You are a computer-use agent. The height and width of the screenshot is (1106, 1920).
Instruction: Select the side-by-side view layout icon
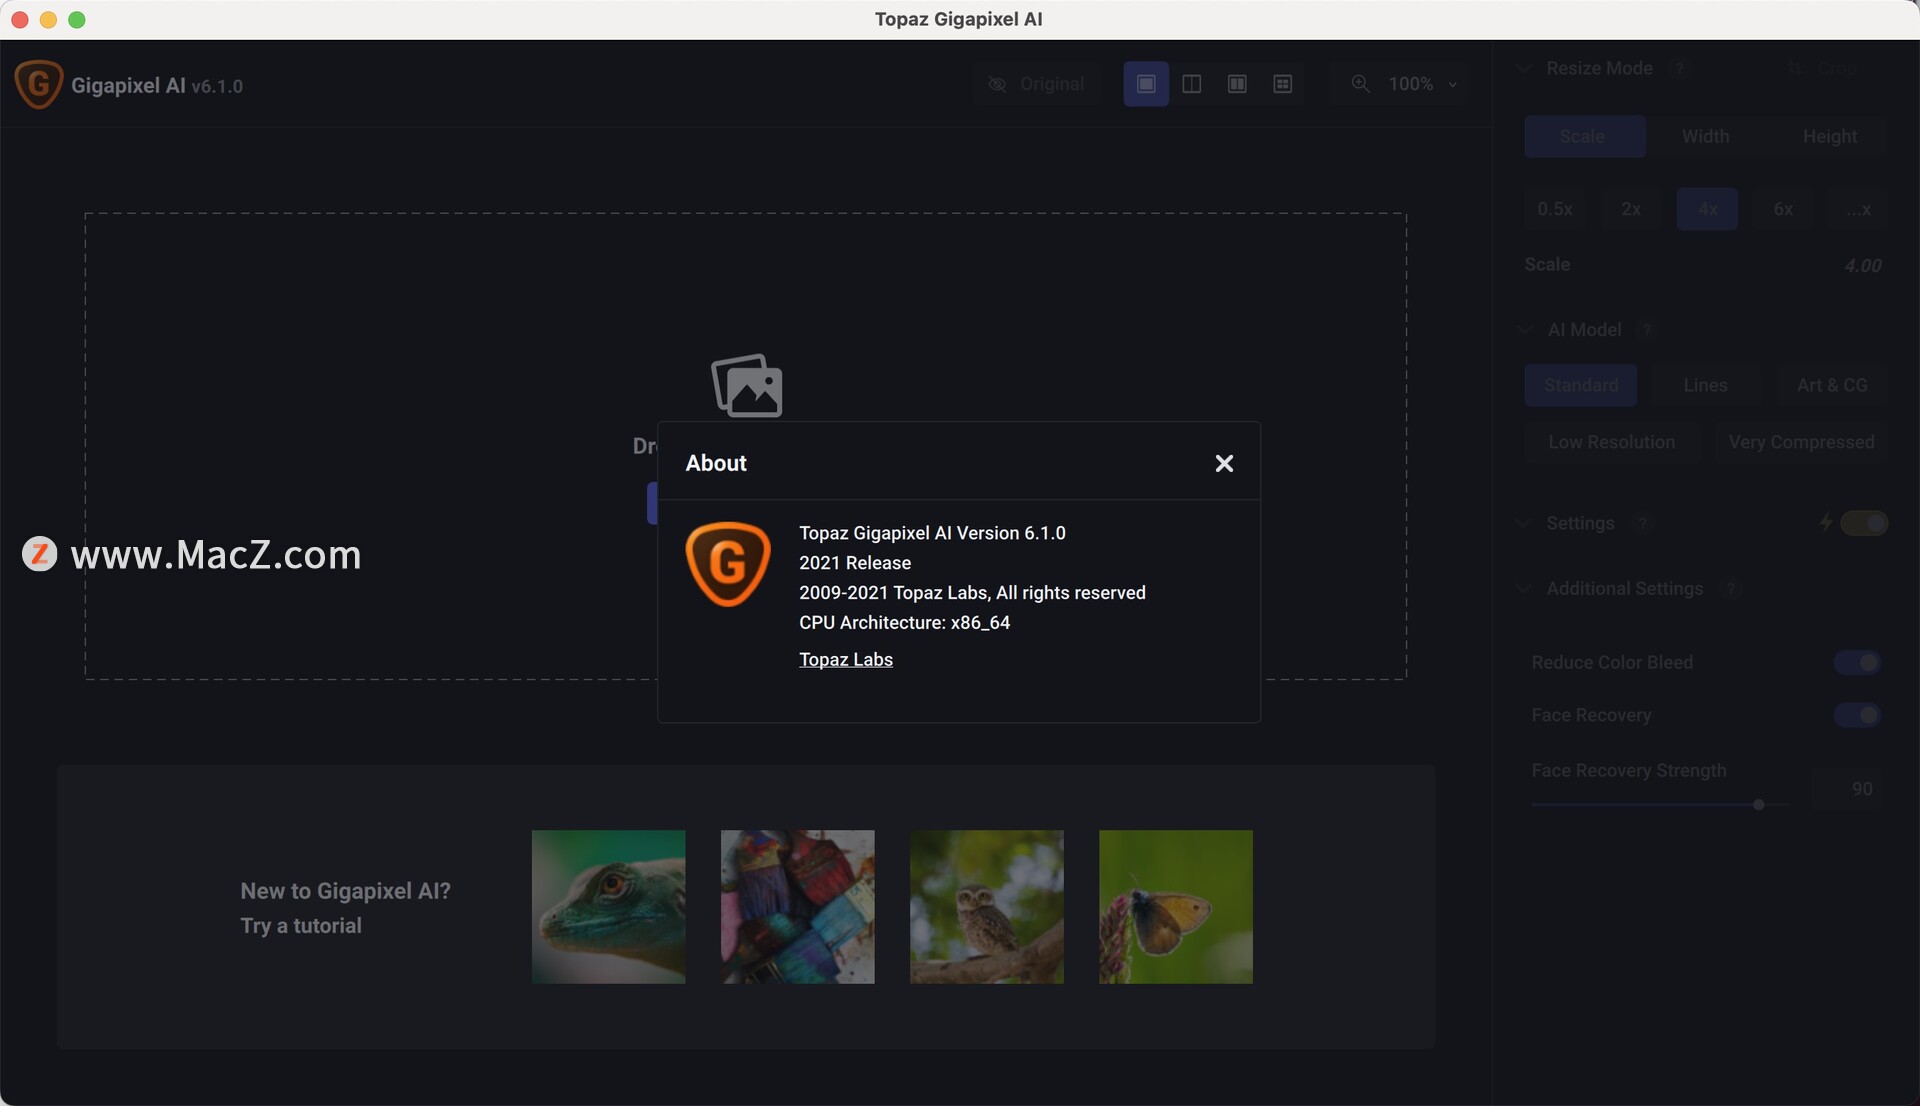coord(1237,84)
